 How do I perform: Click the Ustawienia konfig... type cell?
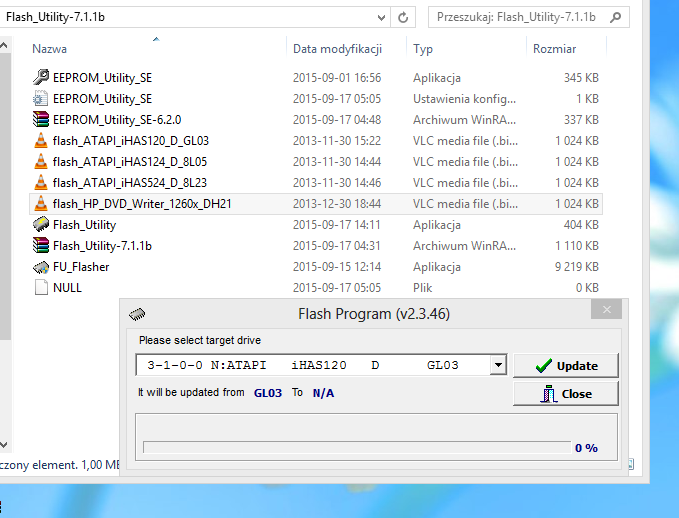464,99
